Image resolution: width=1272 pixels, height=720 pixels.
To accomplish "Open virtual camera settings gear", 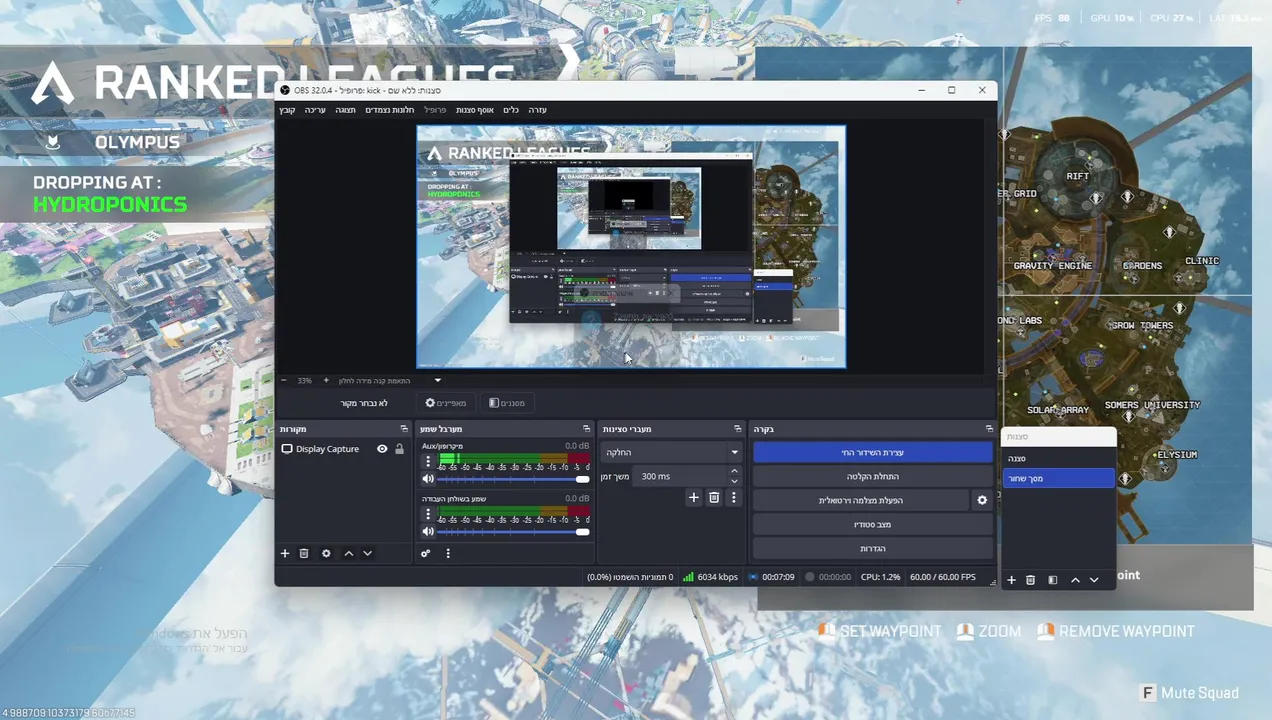I will [982, 500].
